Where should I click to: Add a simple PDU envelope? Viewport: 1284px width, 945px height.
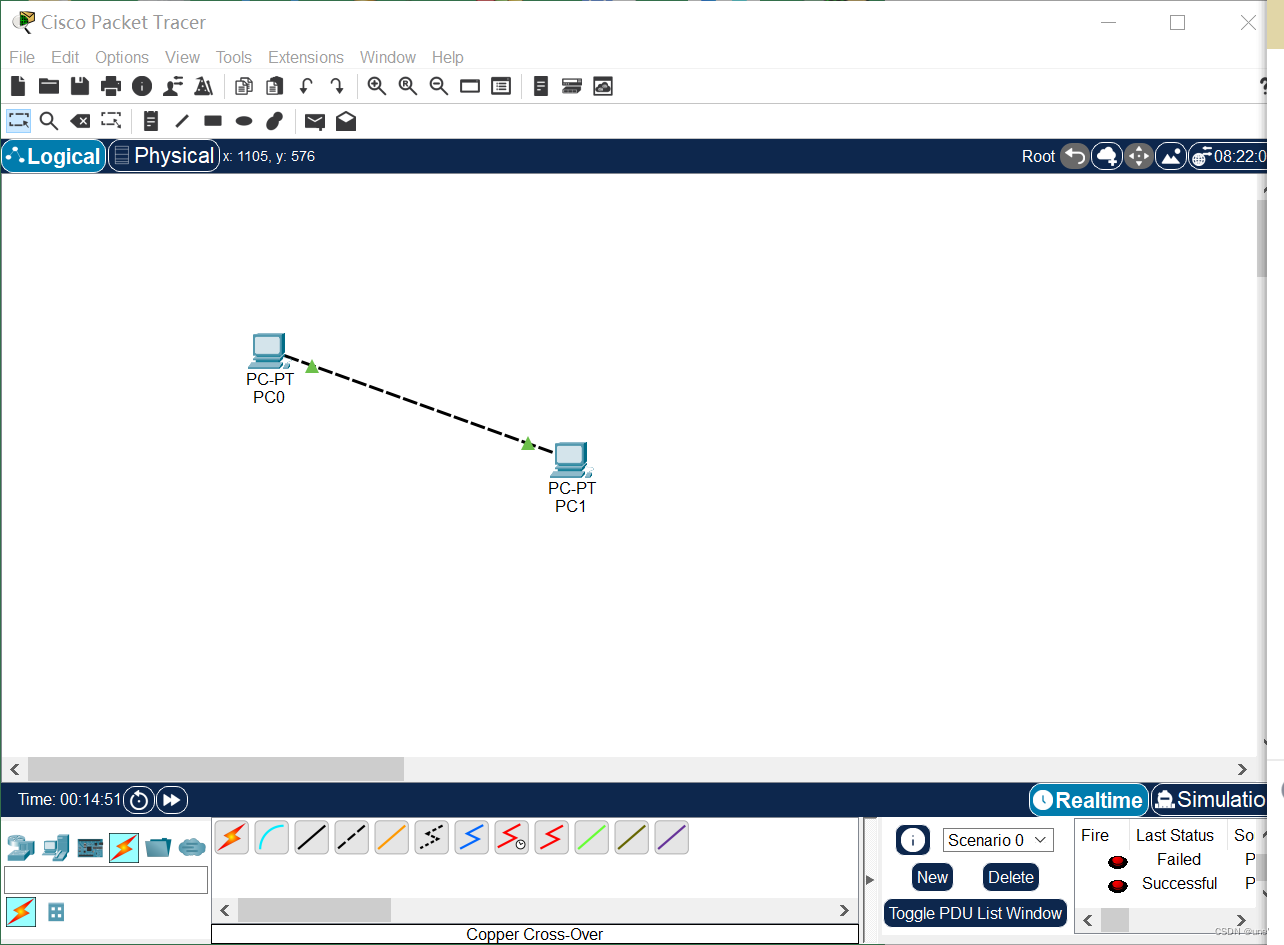tap(315, 121)
